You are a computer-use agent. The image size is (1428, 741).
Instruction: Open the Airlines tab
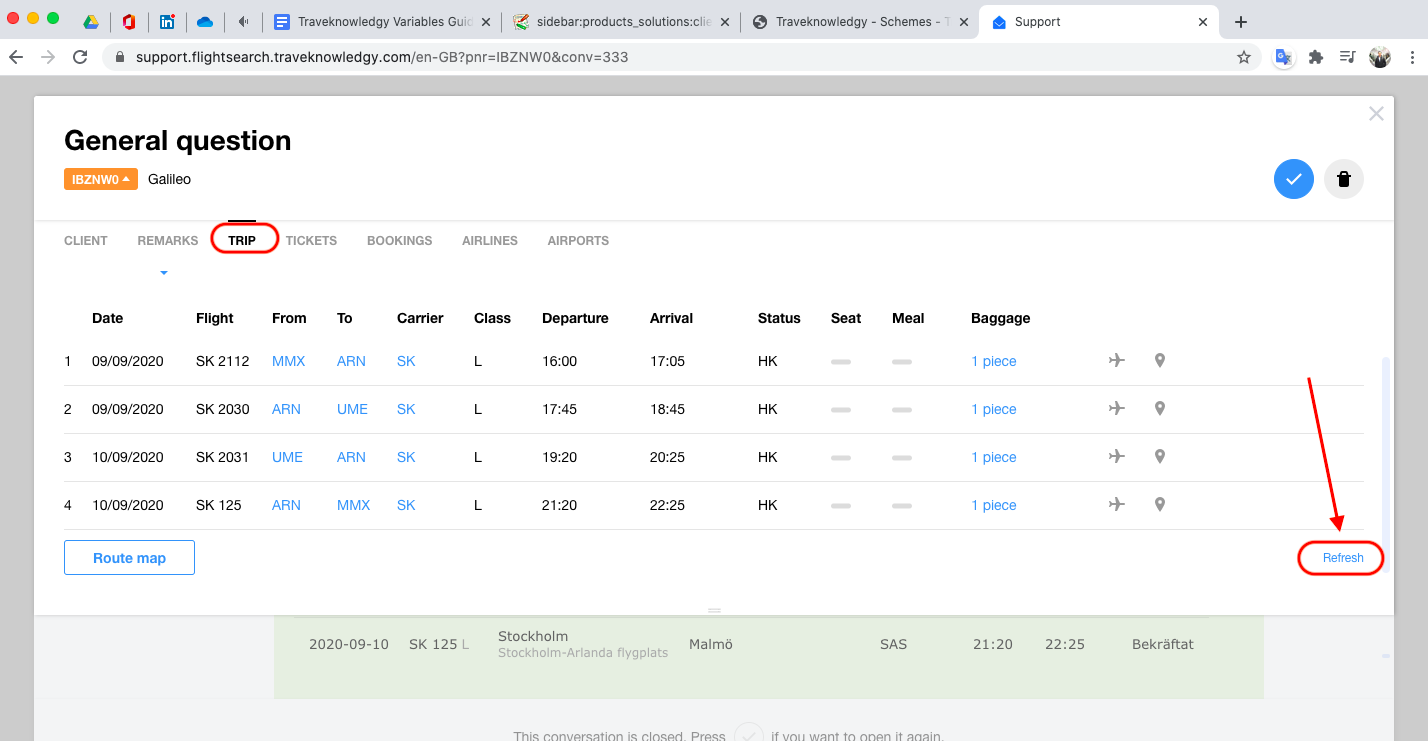point(489,241)
